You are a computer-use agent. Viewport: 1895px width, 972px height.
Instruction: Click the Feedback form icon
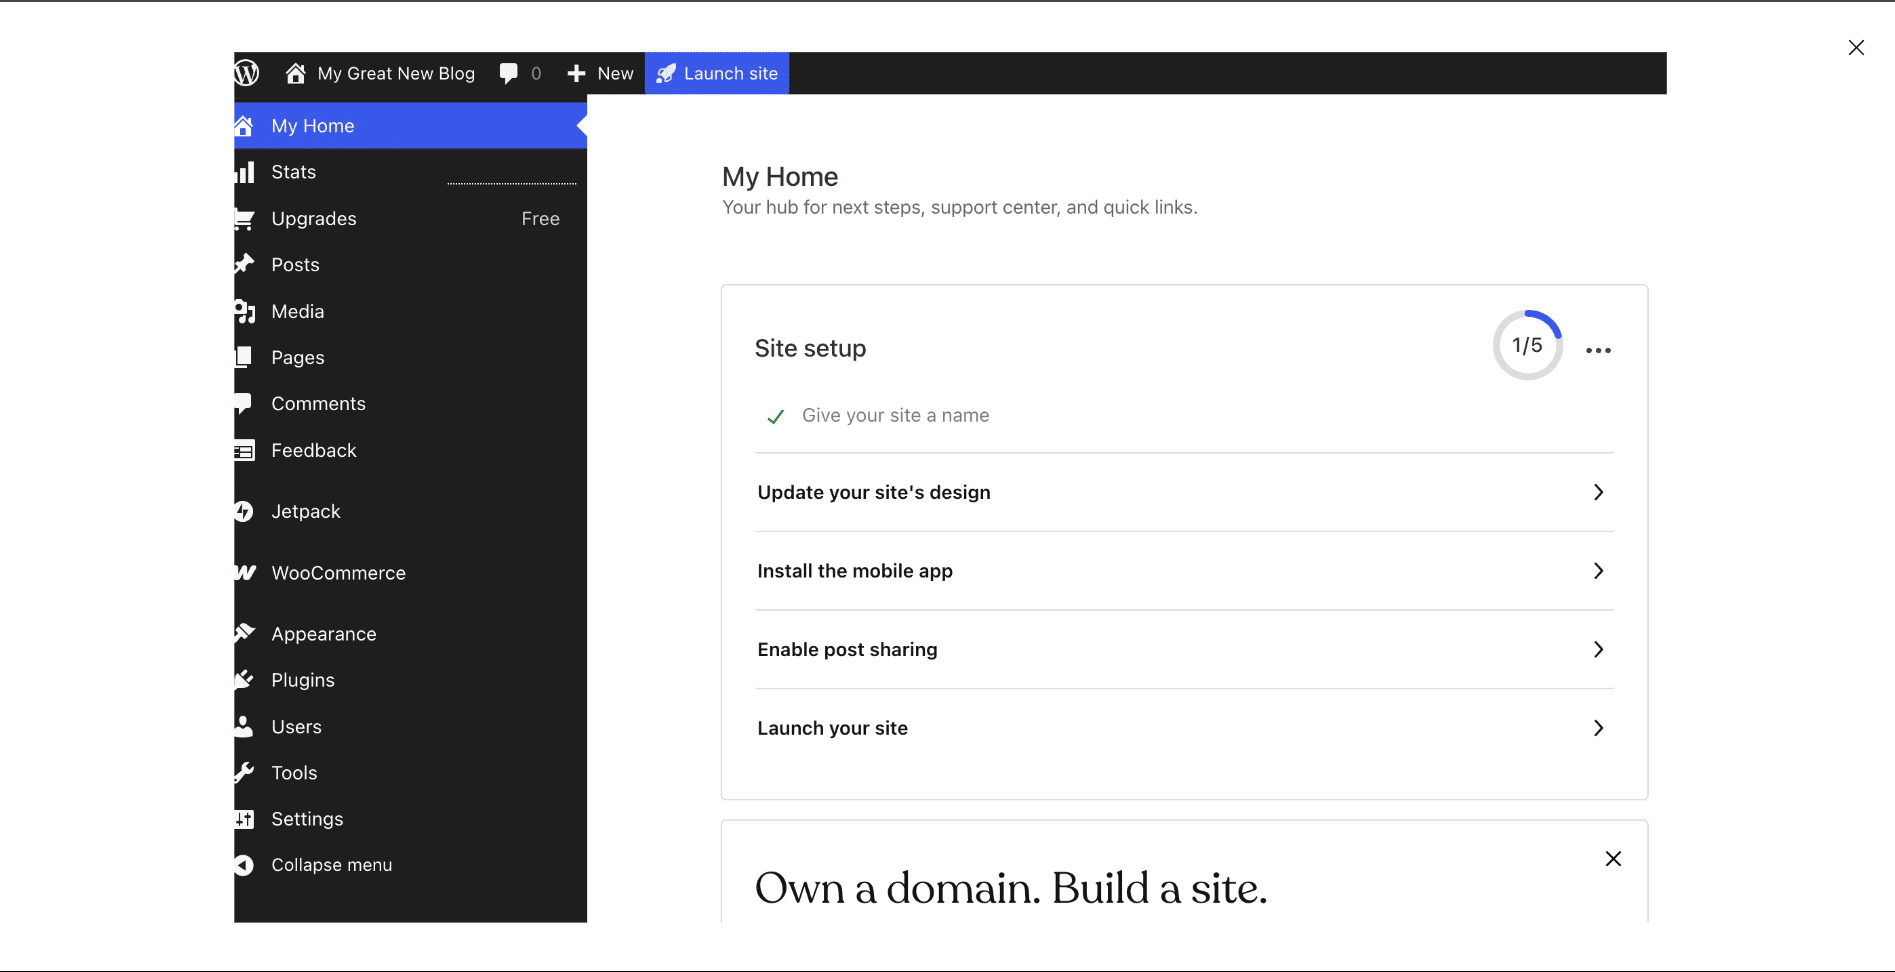(244, 451)
